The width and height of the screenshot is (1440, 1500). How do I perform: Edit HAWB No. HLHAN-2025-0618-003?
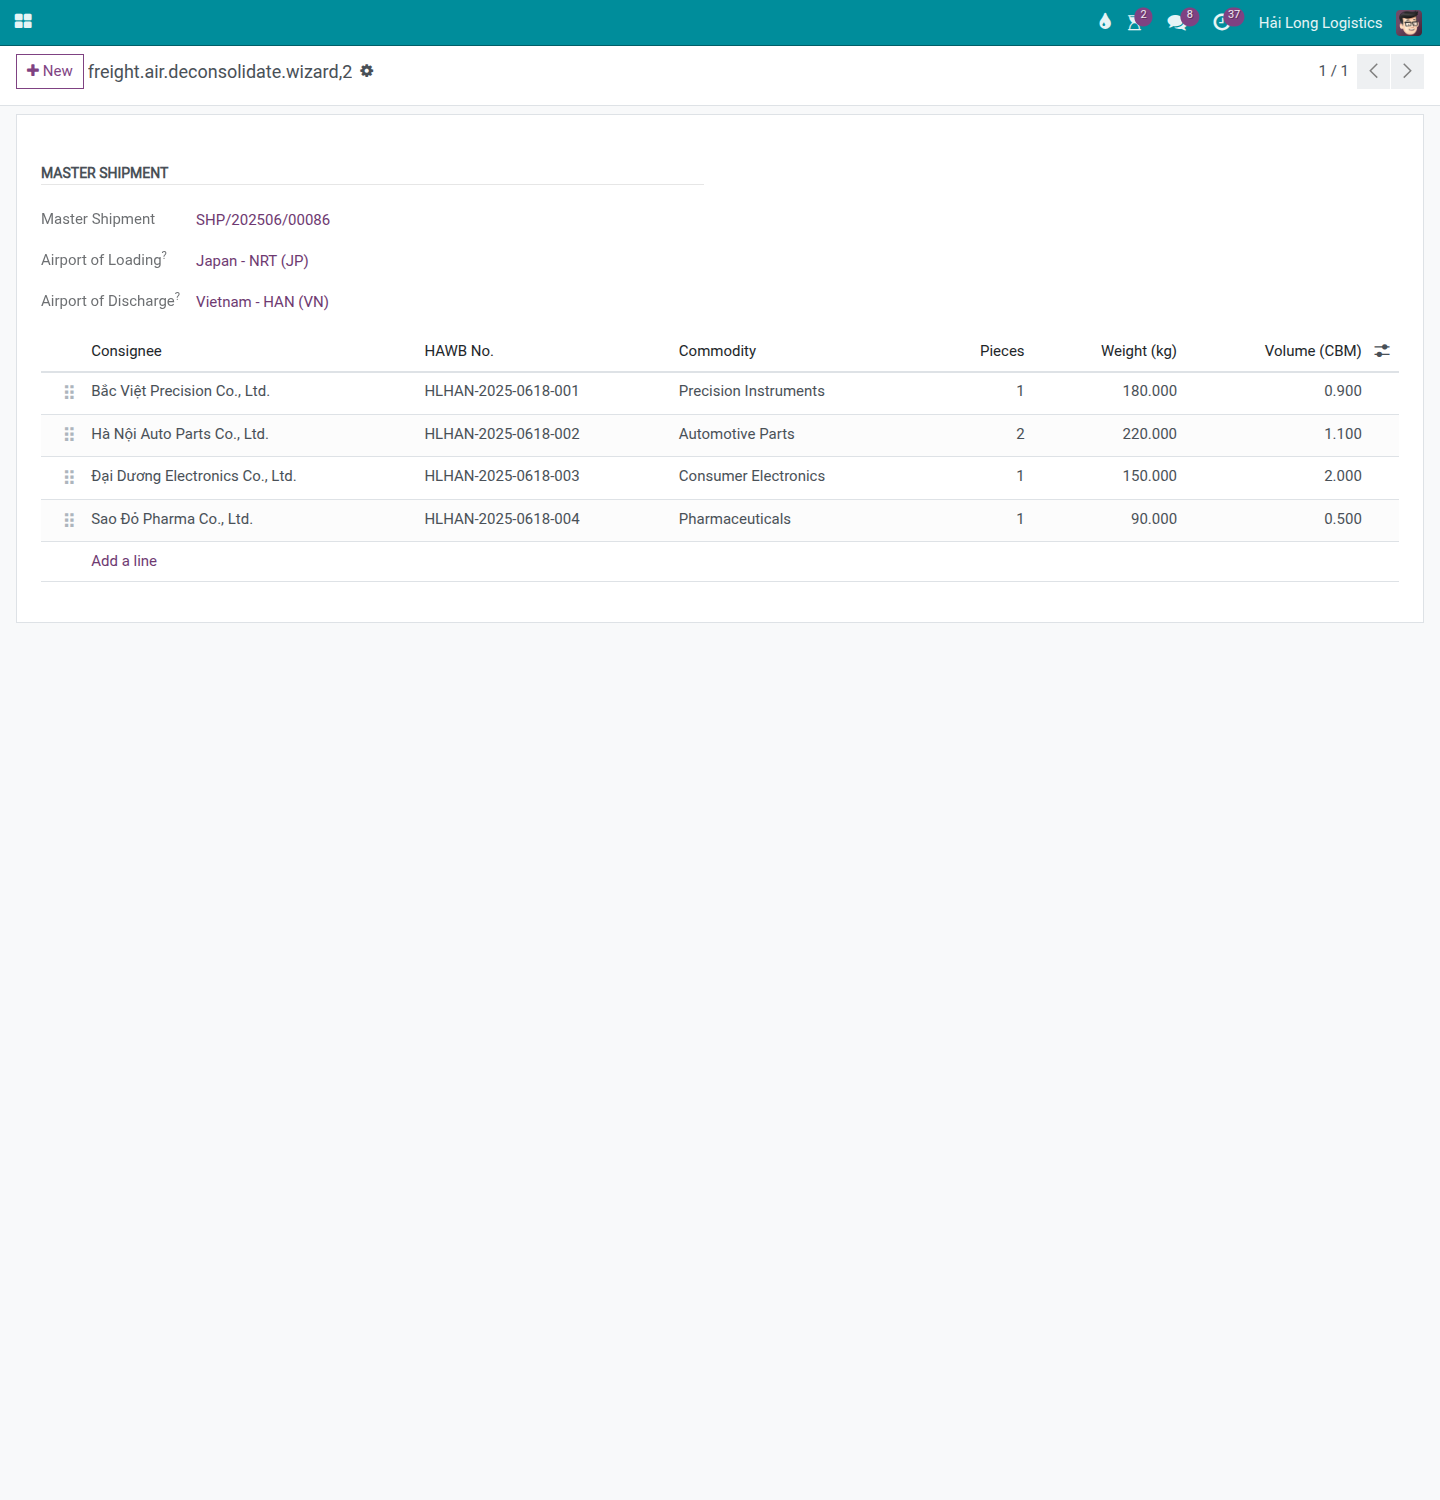pos(502,476)
